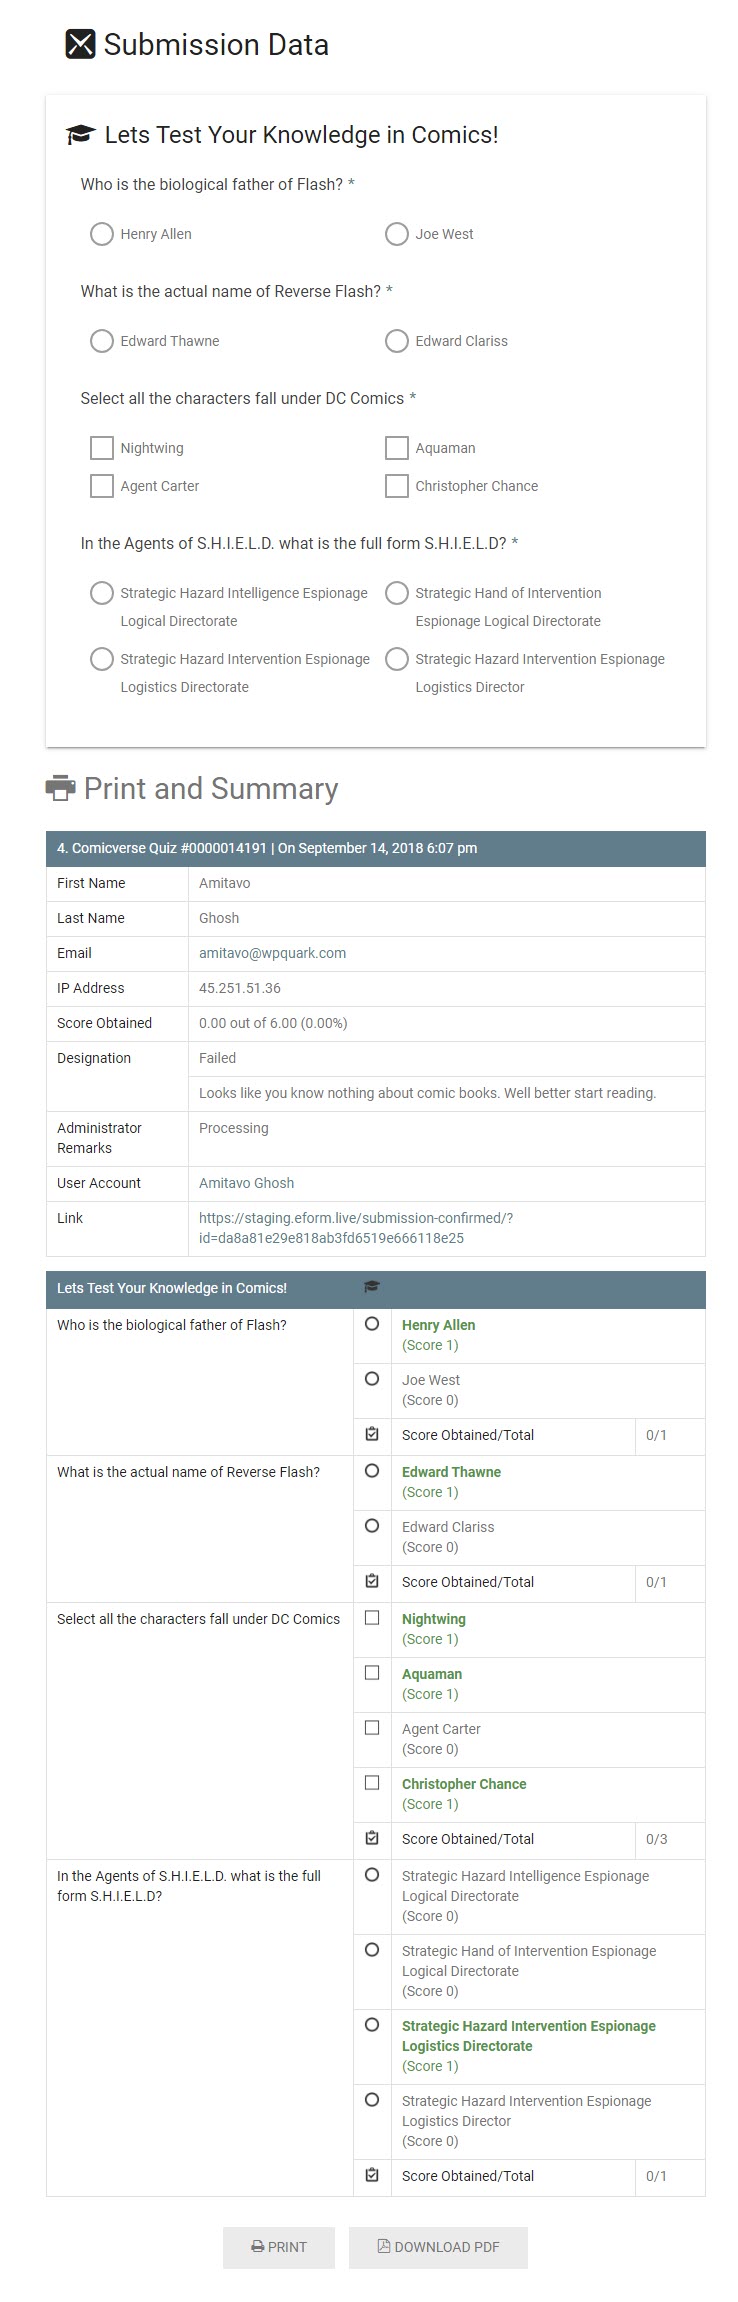This screenshot has width=738, height=2302.
Task: Check the Agent Carter option
Action: [x=102, y=486]
